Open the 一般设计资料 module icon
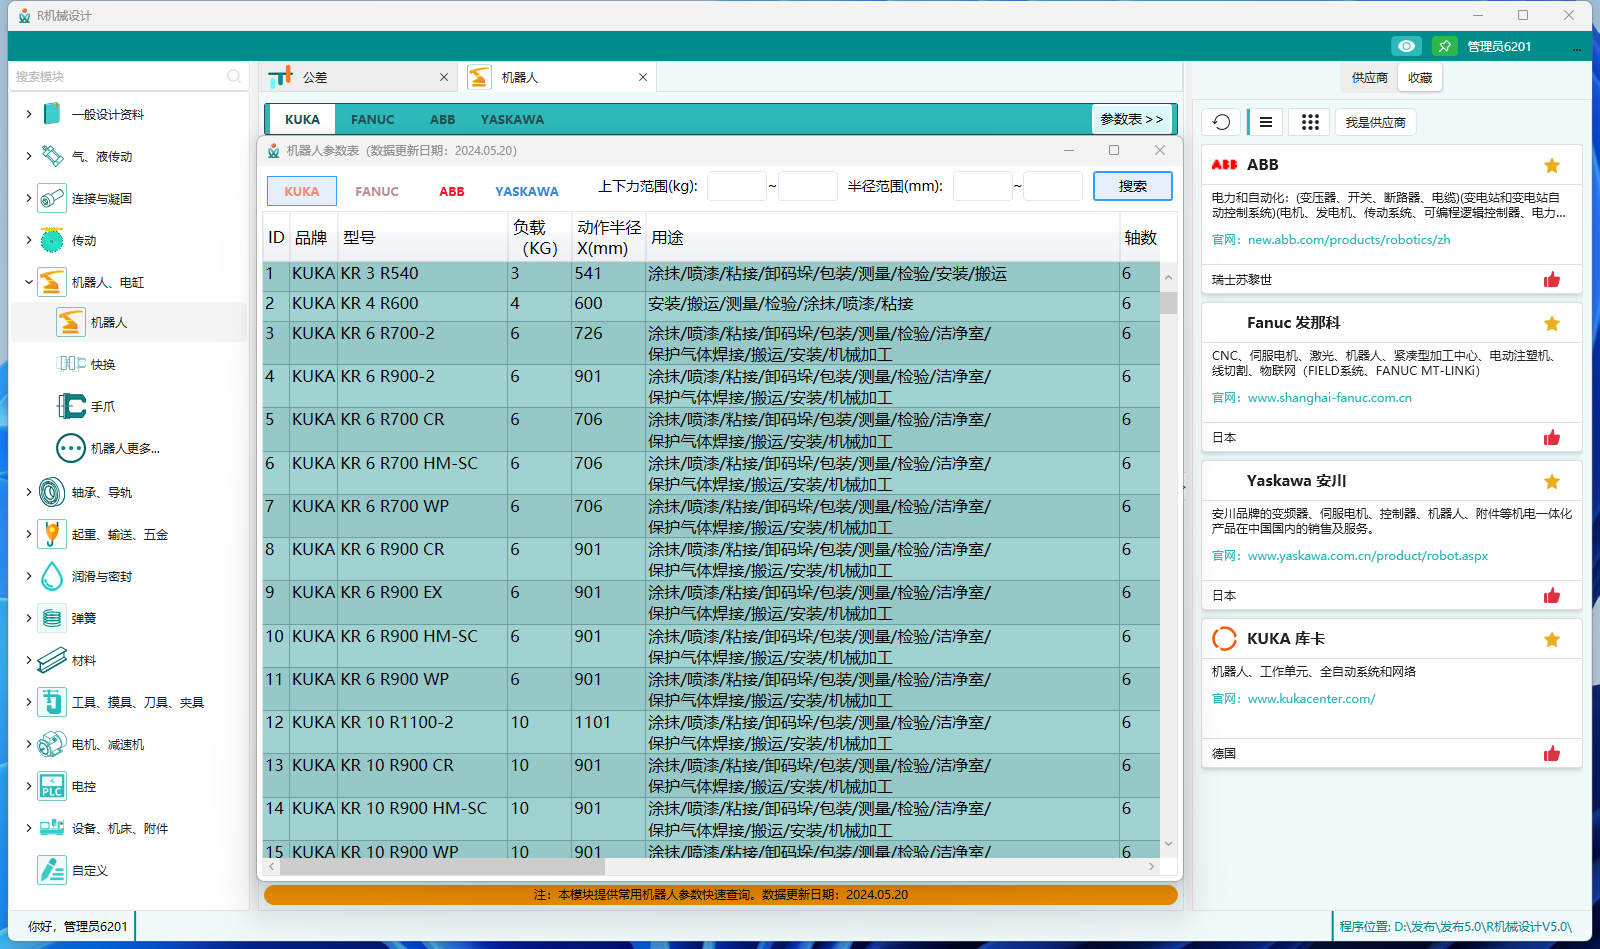Viewport: 1600px width, 949px height. point(52,114)
